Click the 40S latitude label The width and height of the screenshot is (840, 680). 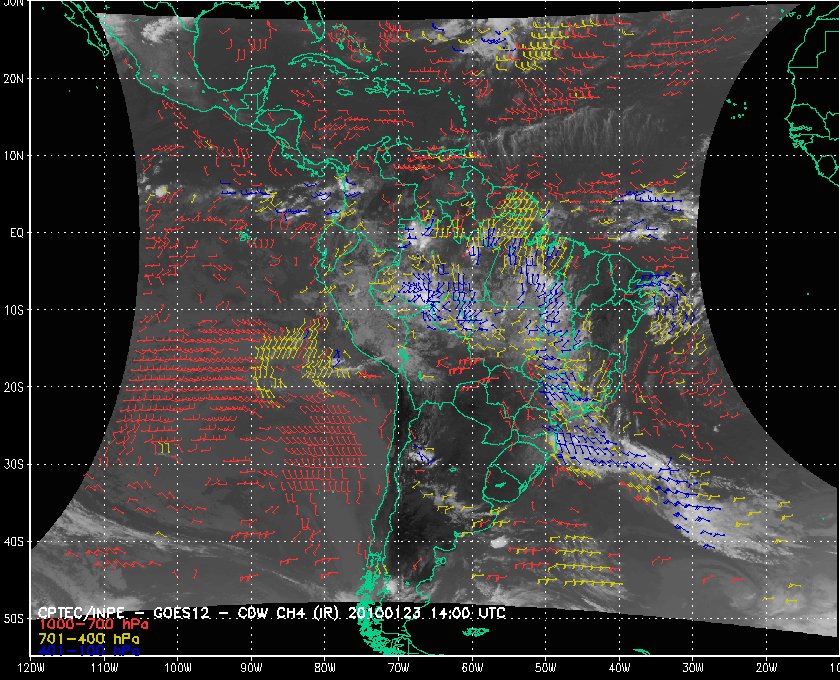14,542
